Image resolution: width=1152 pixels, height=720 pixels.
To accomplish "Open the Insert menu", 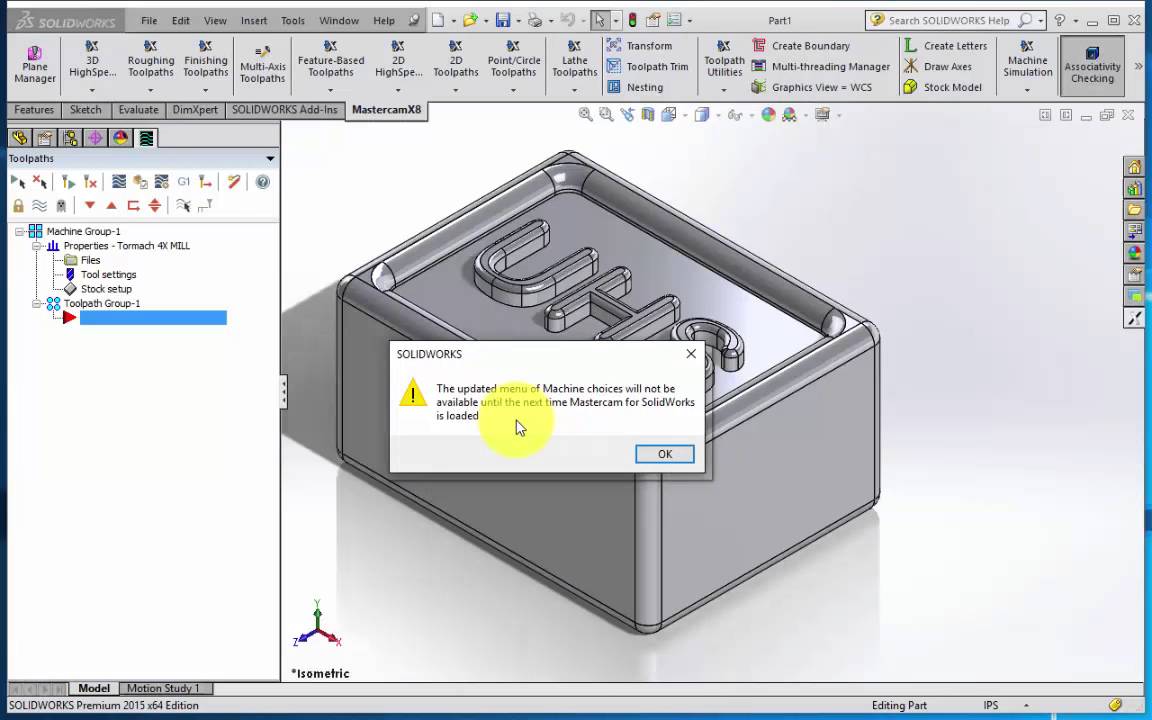I will point(253,20).
